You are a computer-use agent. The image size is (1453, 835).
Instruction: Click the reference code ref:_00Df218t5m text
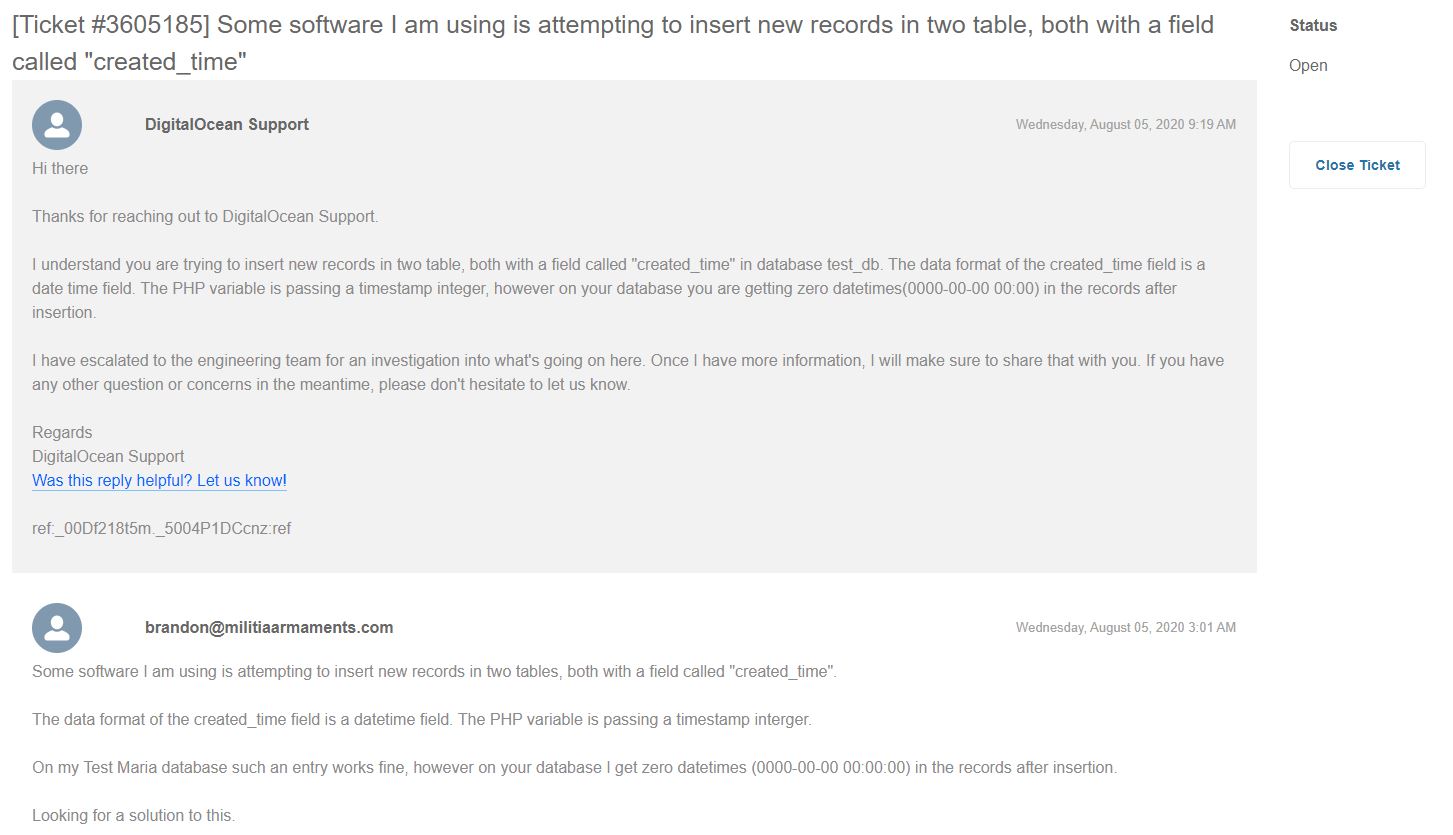162,529
